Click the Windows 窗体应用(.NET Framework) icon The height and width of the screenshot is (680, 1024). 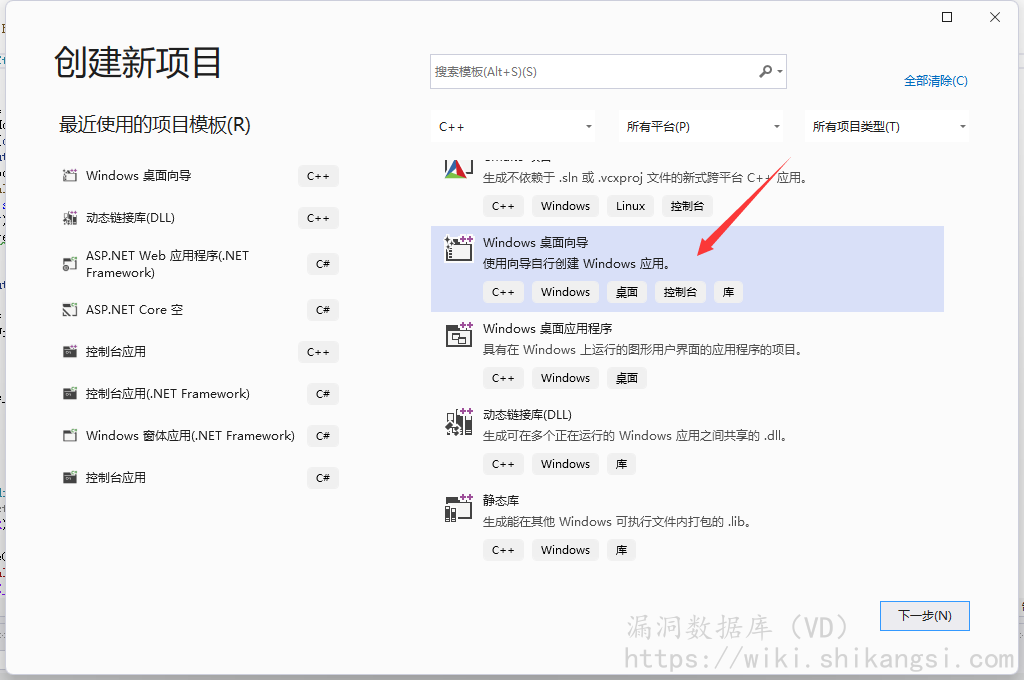click(70, 436)
